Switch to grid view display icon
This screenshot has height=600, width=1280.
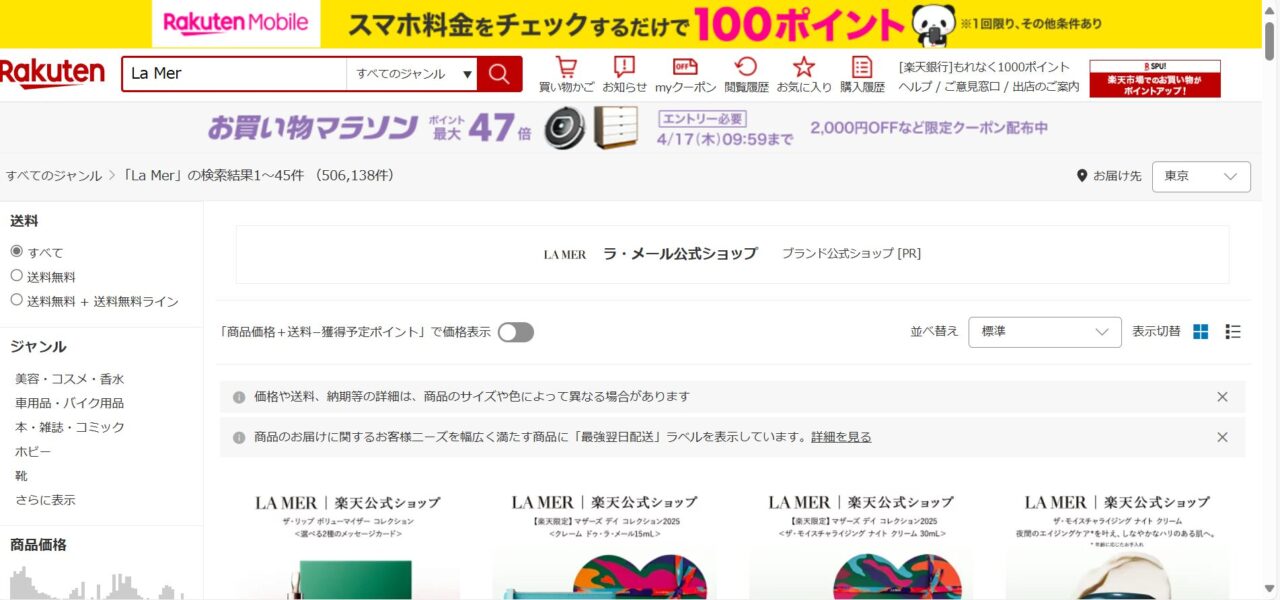1201,332
